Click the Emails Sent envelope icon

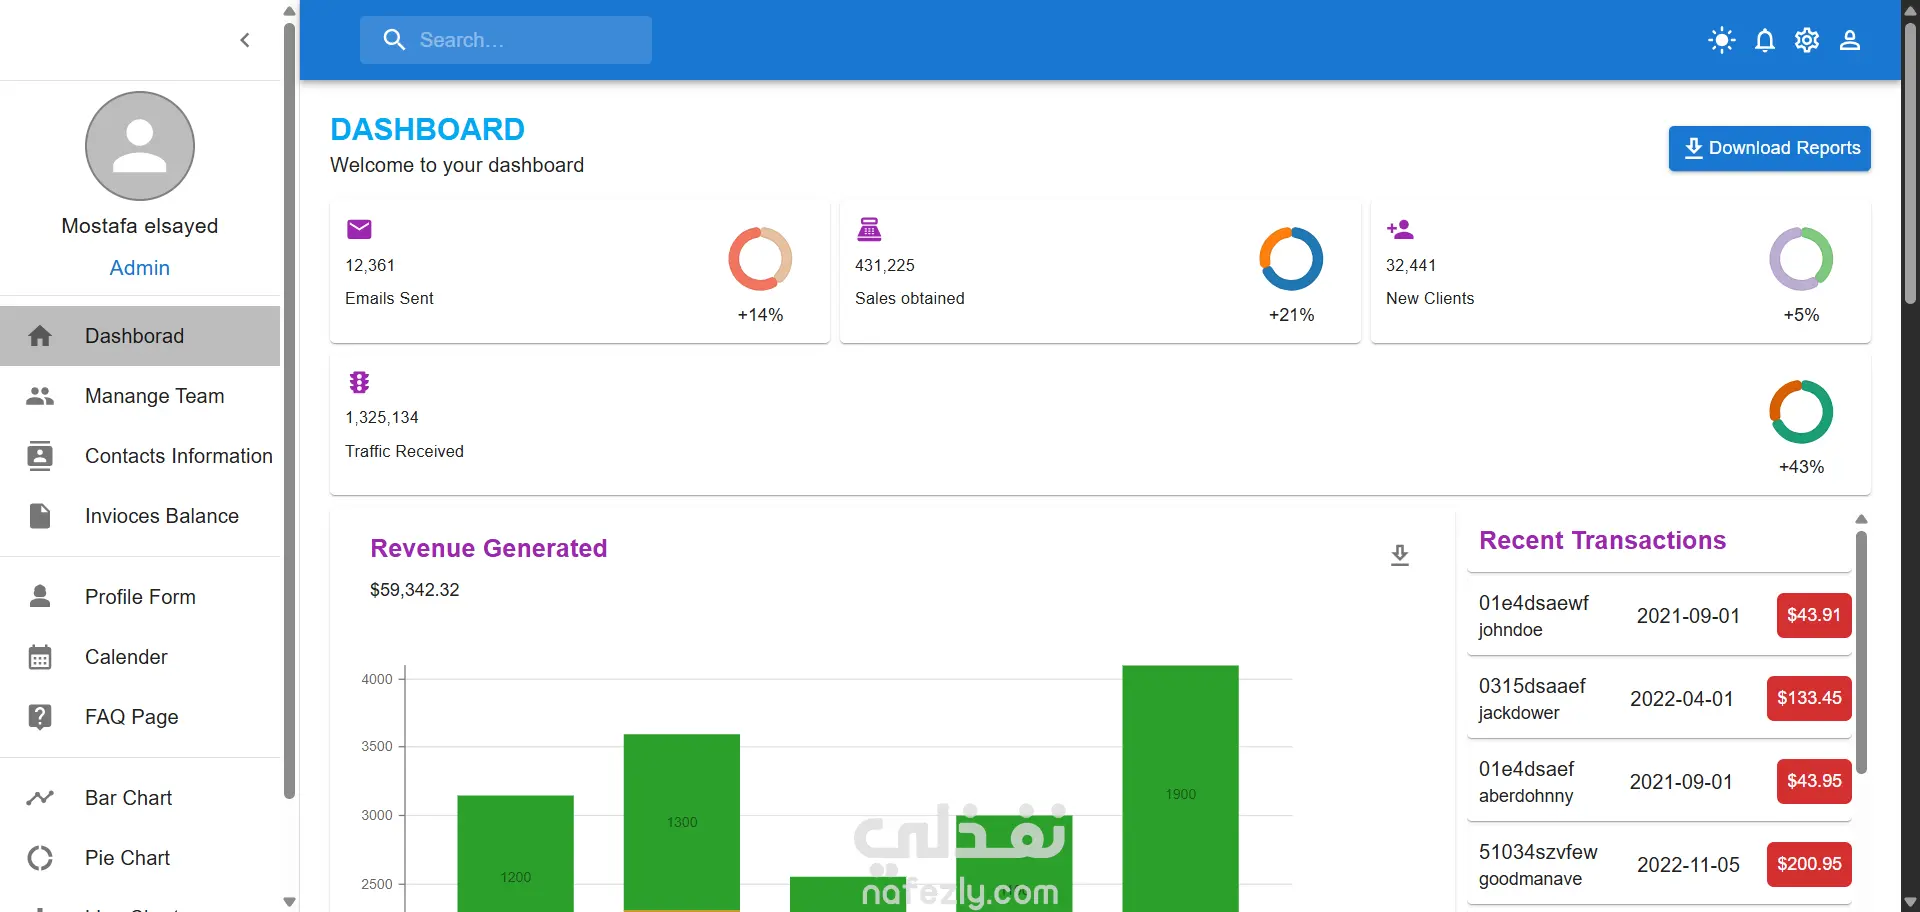pyautogui.click(x=359, y=229)
